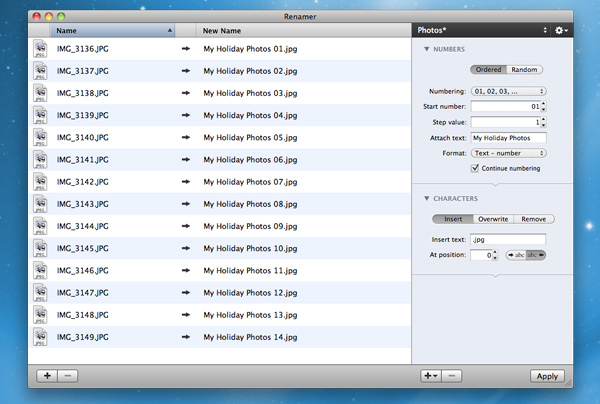Viewport: 600px width, 404px height.
Task: Set position direction from start of name
Action: pyautogui.click(x=516, y=255)
